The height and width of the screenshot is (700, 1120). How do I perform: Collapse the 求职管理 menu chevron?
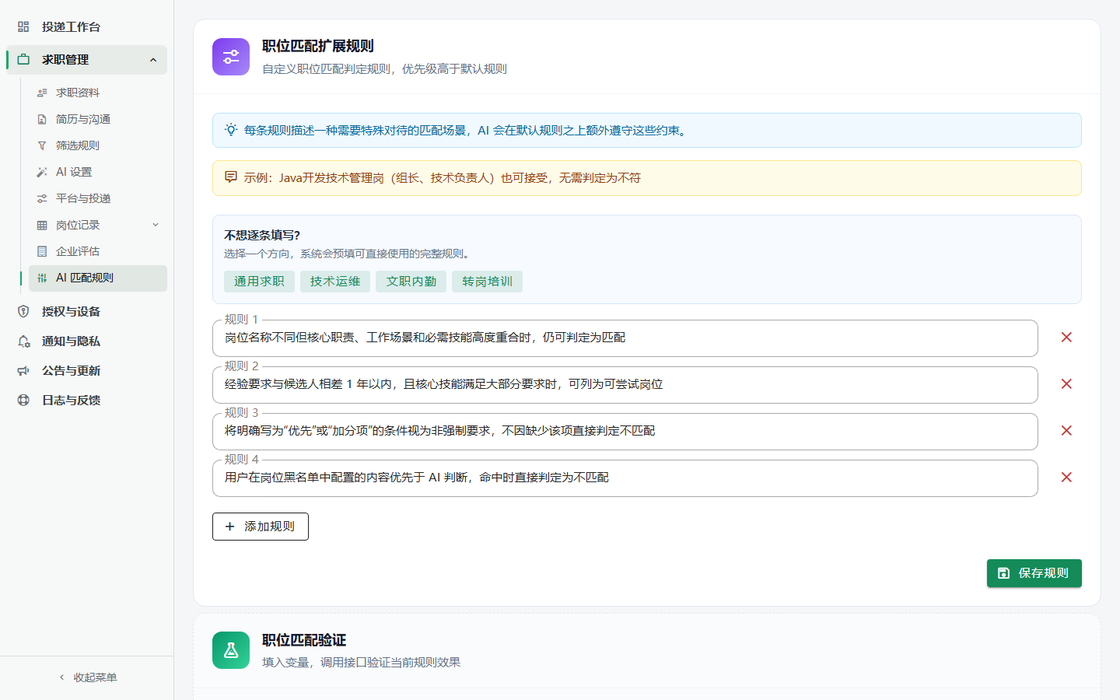click(153, 60)
